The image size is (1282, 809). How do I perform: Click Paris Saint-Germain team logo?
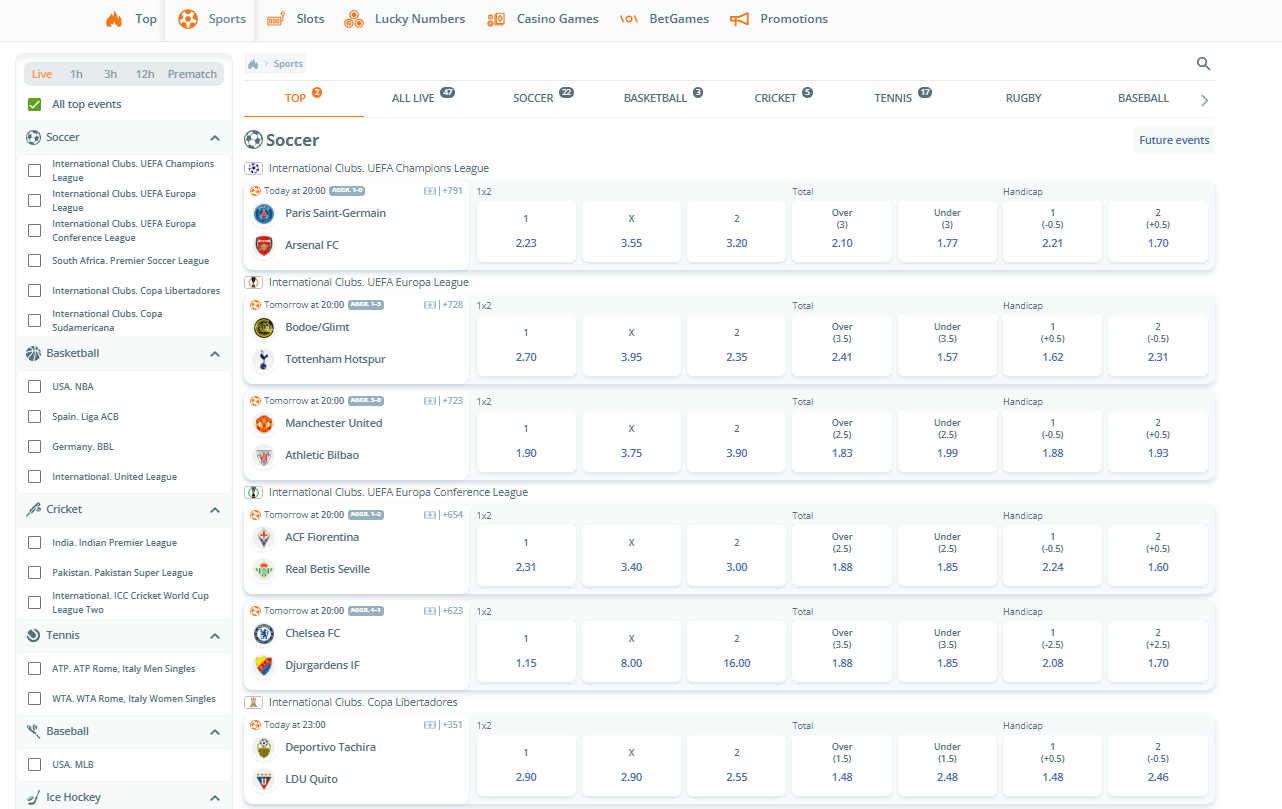264,213
